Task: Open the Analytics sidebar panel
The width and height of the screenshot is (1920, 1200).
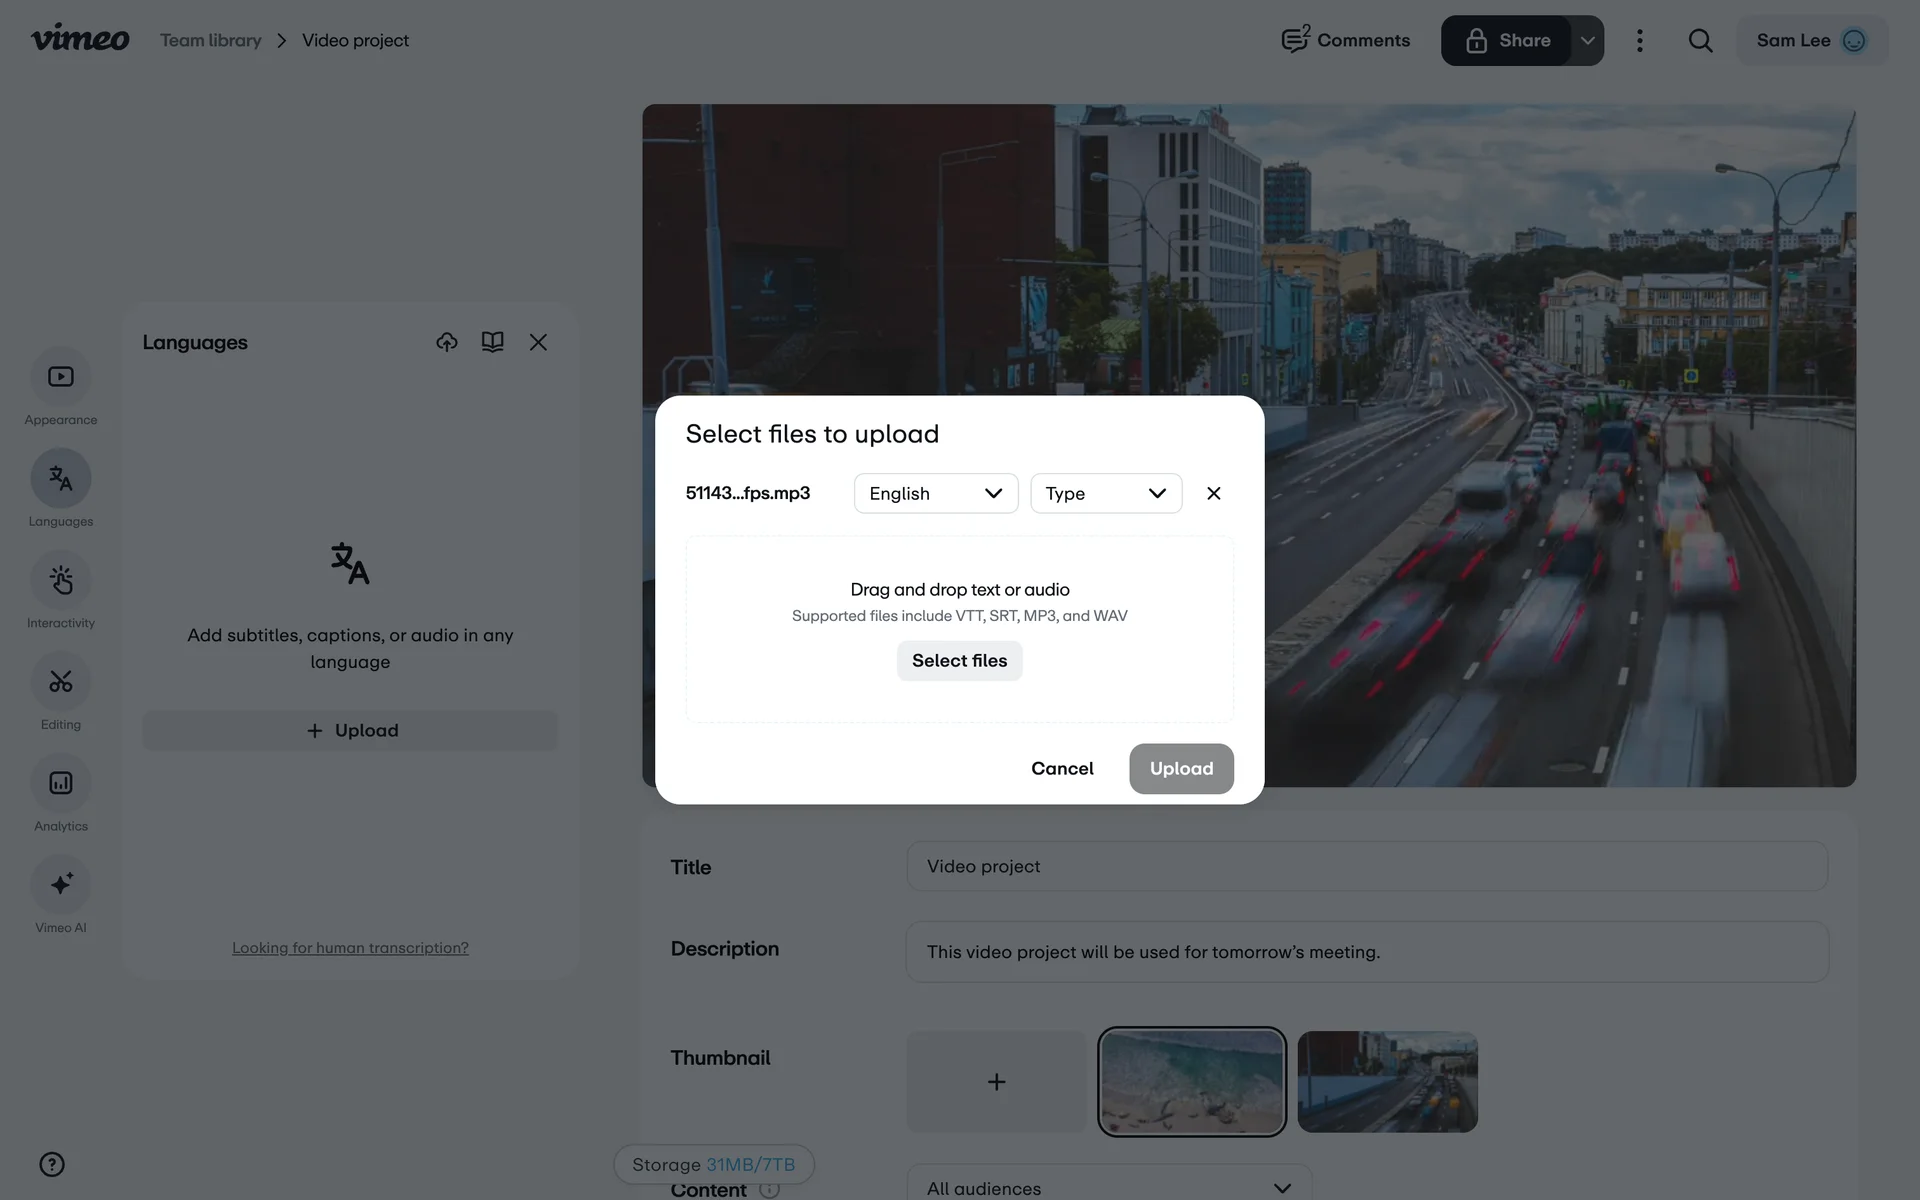Action: pyautogui.click(x=61, y=783)
